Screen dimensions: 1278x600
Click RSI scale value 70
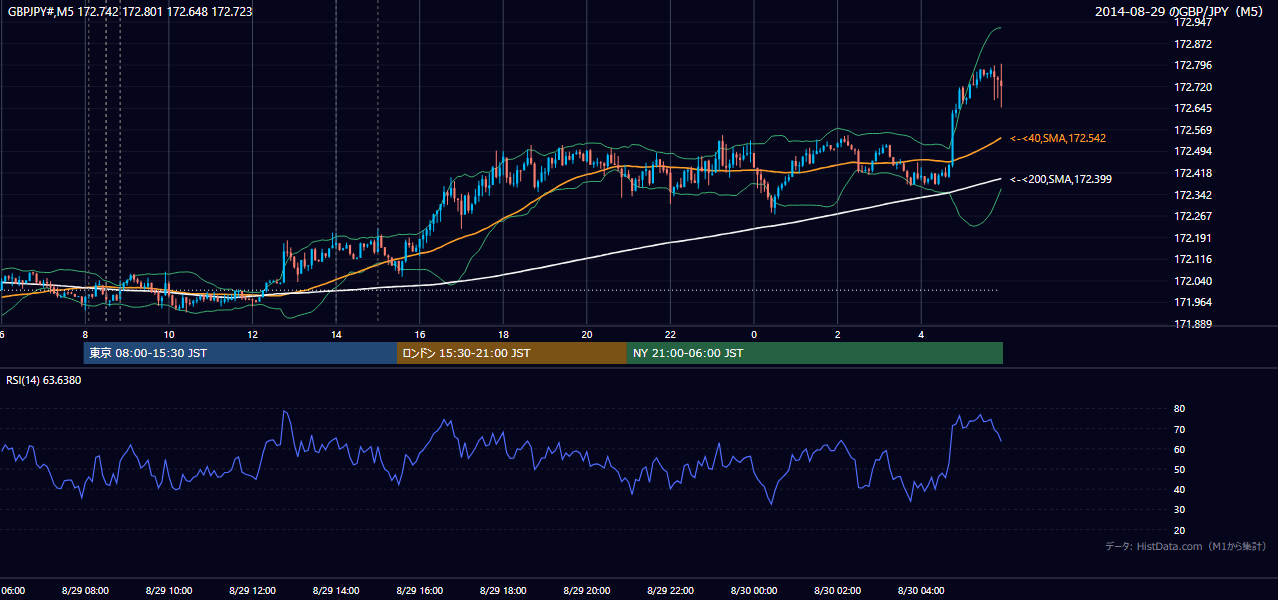click(x=1180, y=429)
